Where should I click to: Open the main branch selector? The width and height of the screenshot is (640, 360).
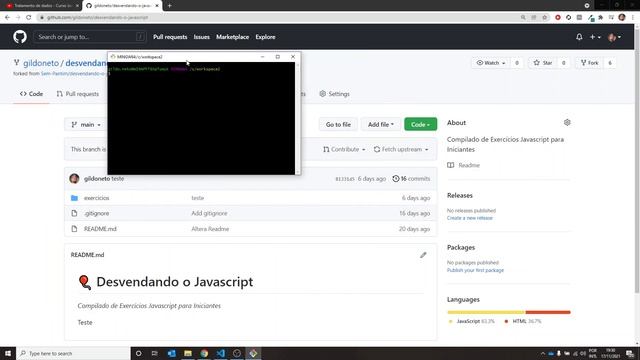click(x=86, y=124)
